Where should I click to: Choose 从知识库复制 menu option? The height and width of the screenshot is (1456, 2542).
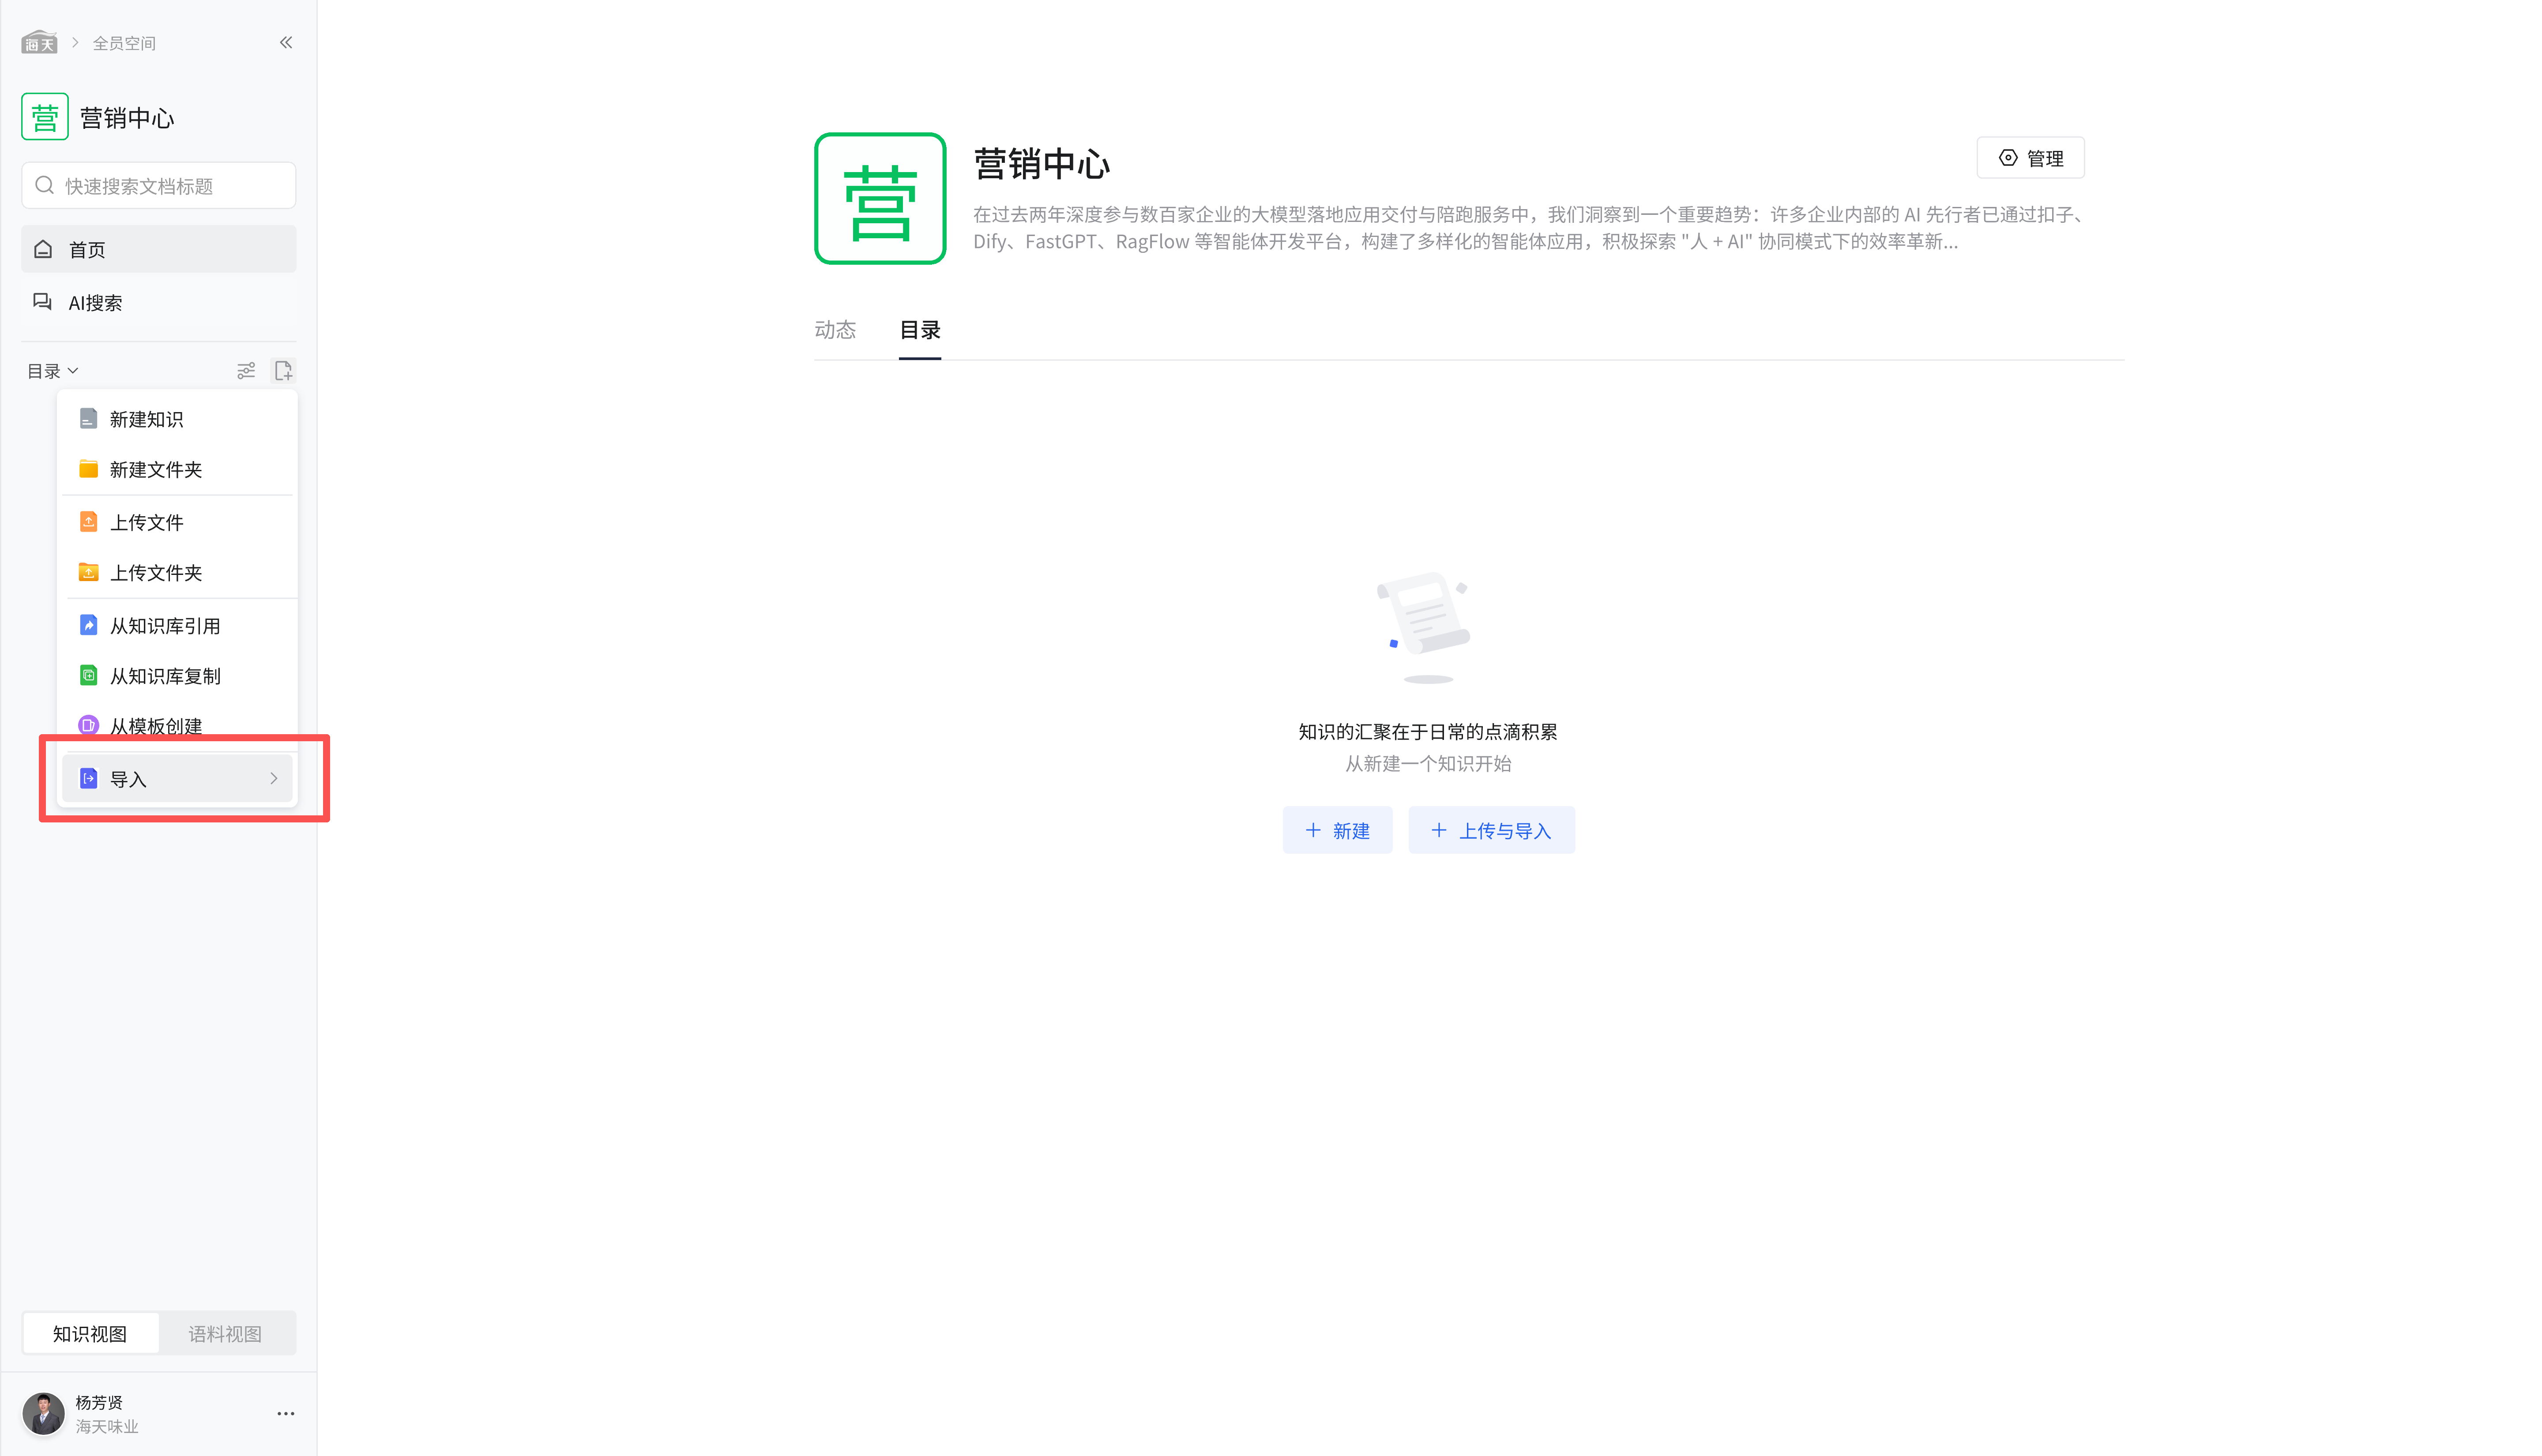[165, 676]
